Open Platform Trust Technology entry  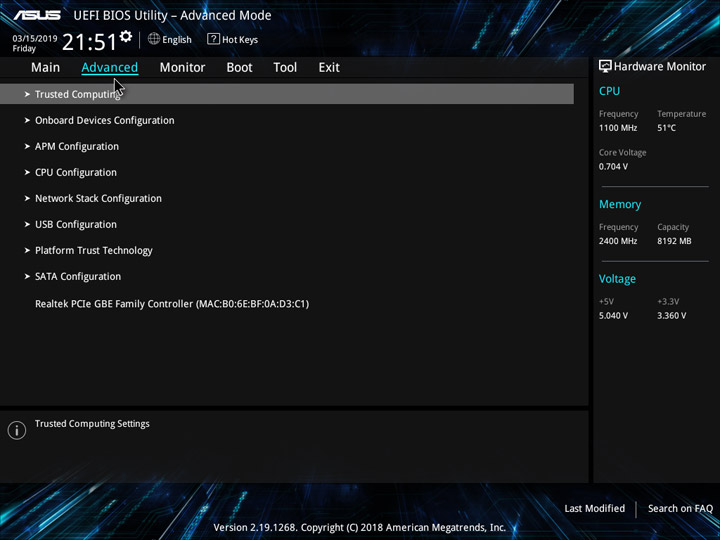94,251
